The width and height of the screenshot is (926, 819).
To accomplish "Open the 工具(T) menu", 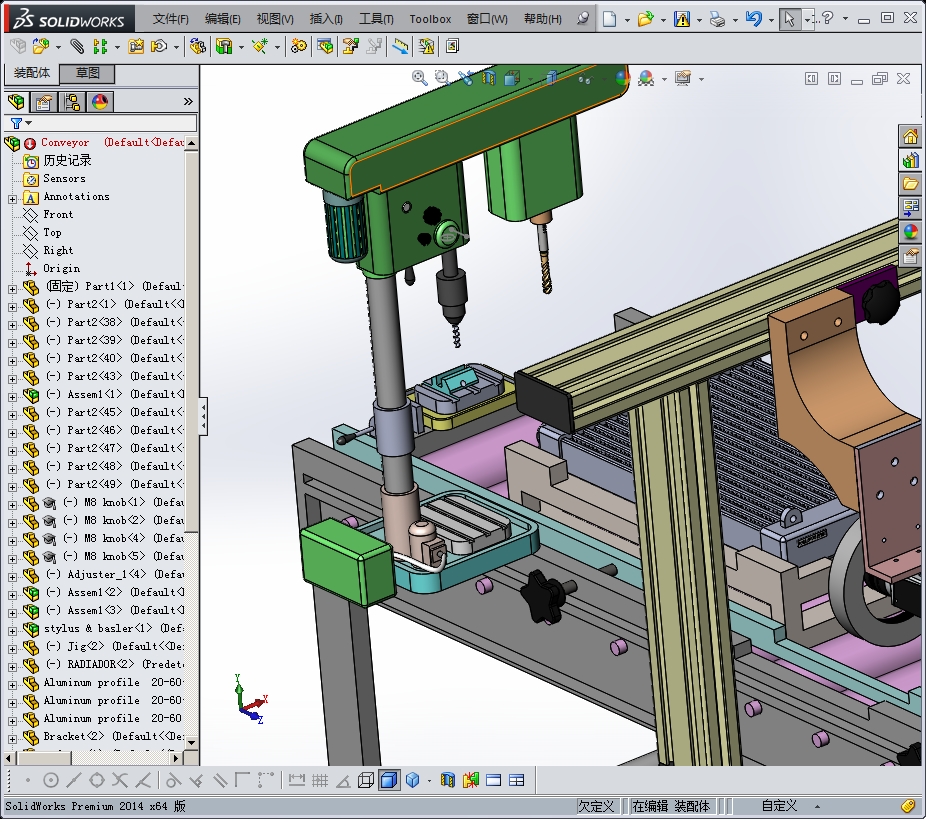I will pyautogui.click(x=376, y=19).
